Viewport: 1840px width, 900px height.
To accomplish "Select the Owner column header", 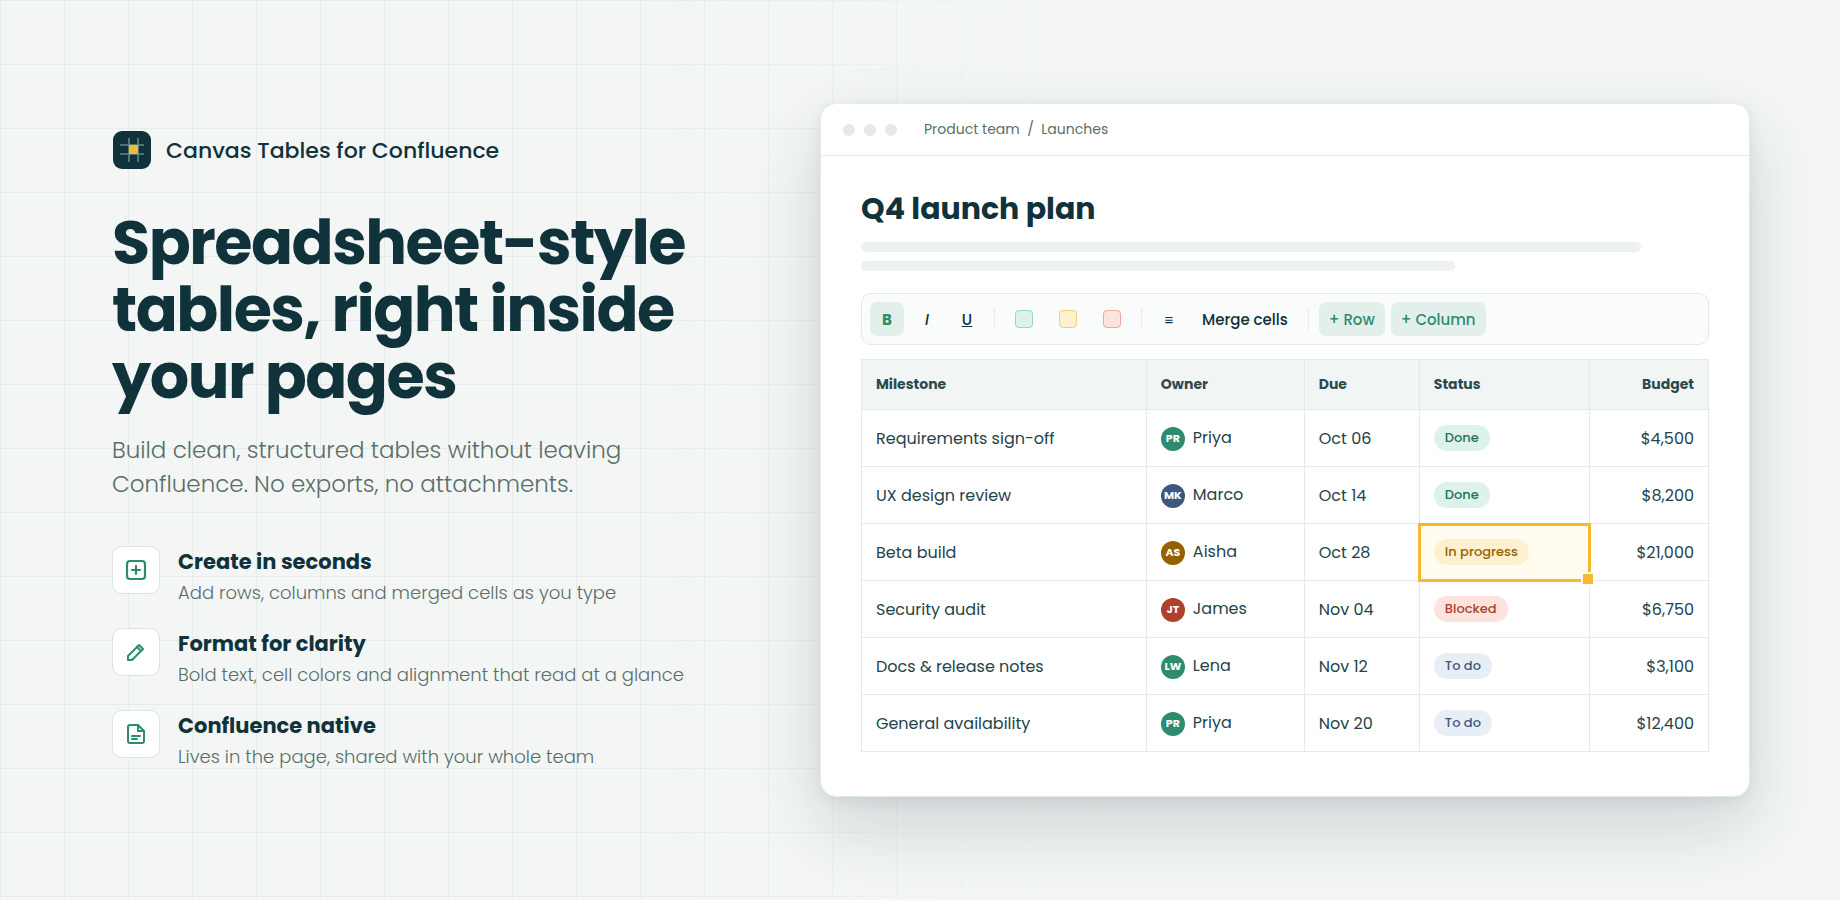I will tap(1225, 384).
